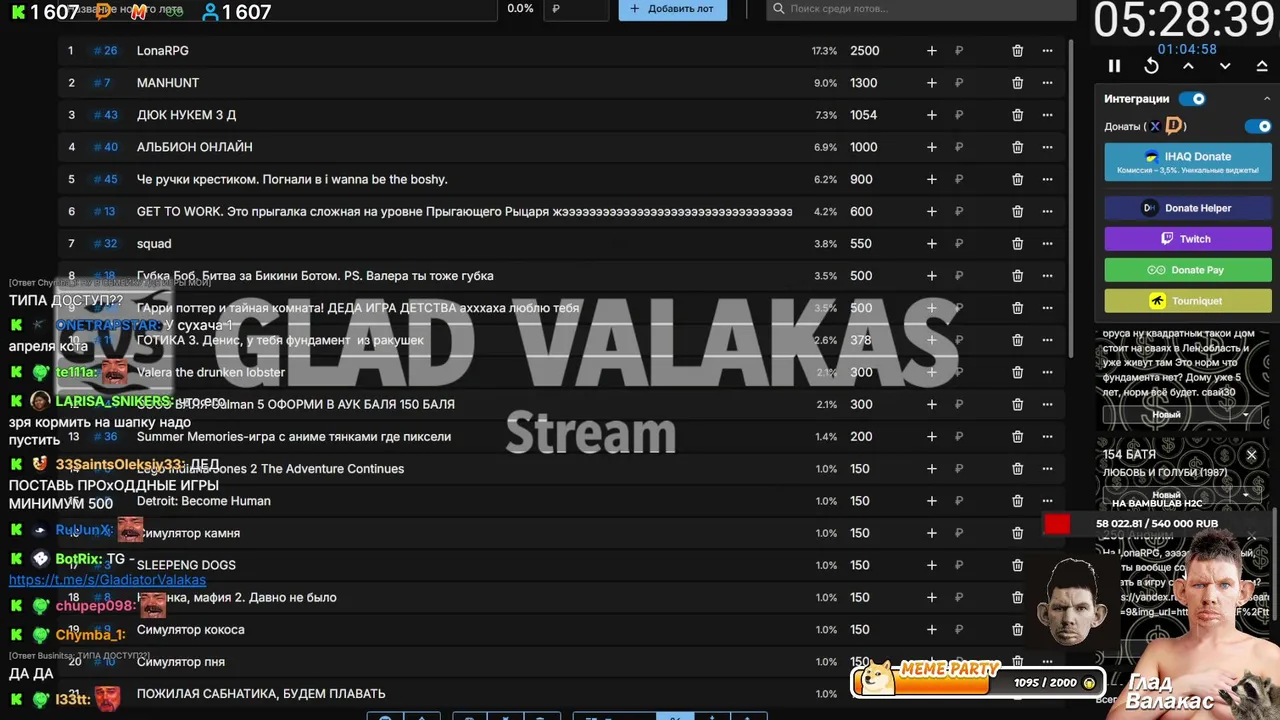Connect the Twitch integration
Screen dimensions: 1280x720
pyautogui.click(x=1188, y=239)
